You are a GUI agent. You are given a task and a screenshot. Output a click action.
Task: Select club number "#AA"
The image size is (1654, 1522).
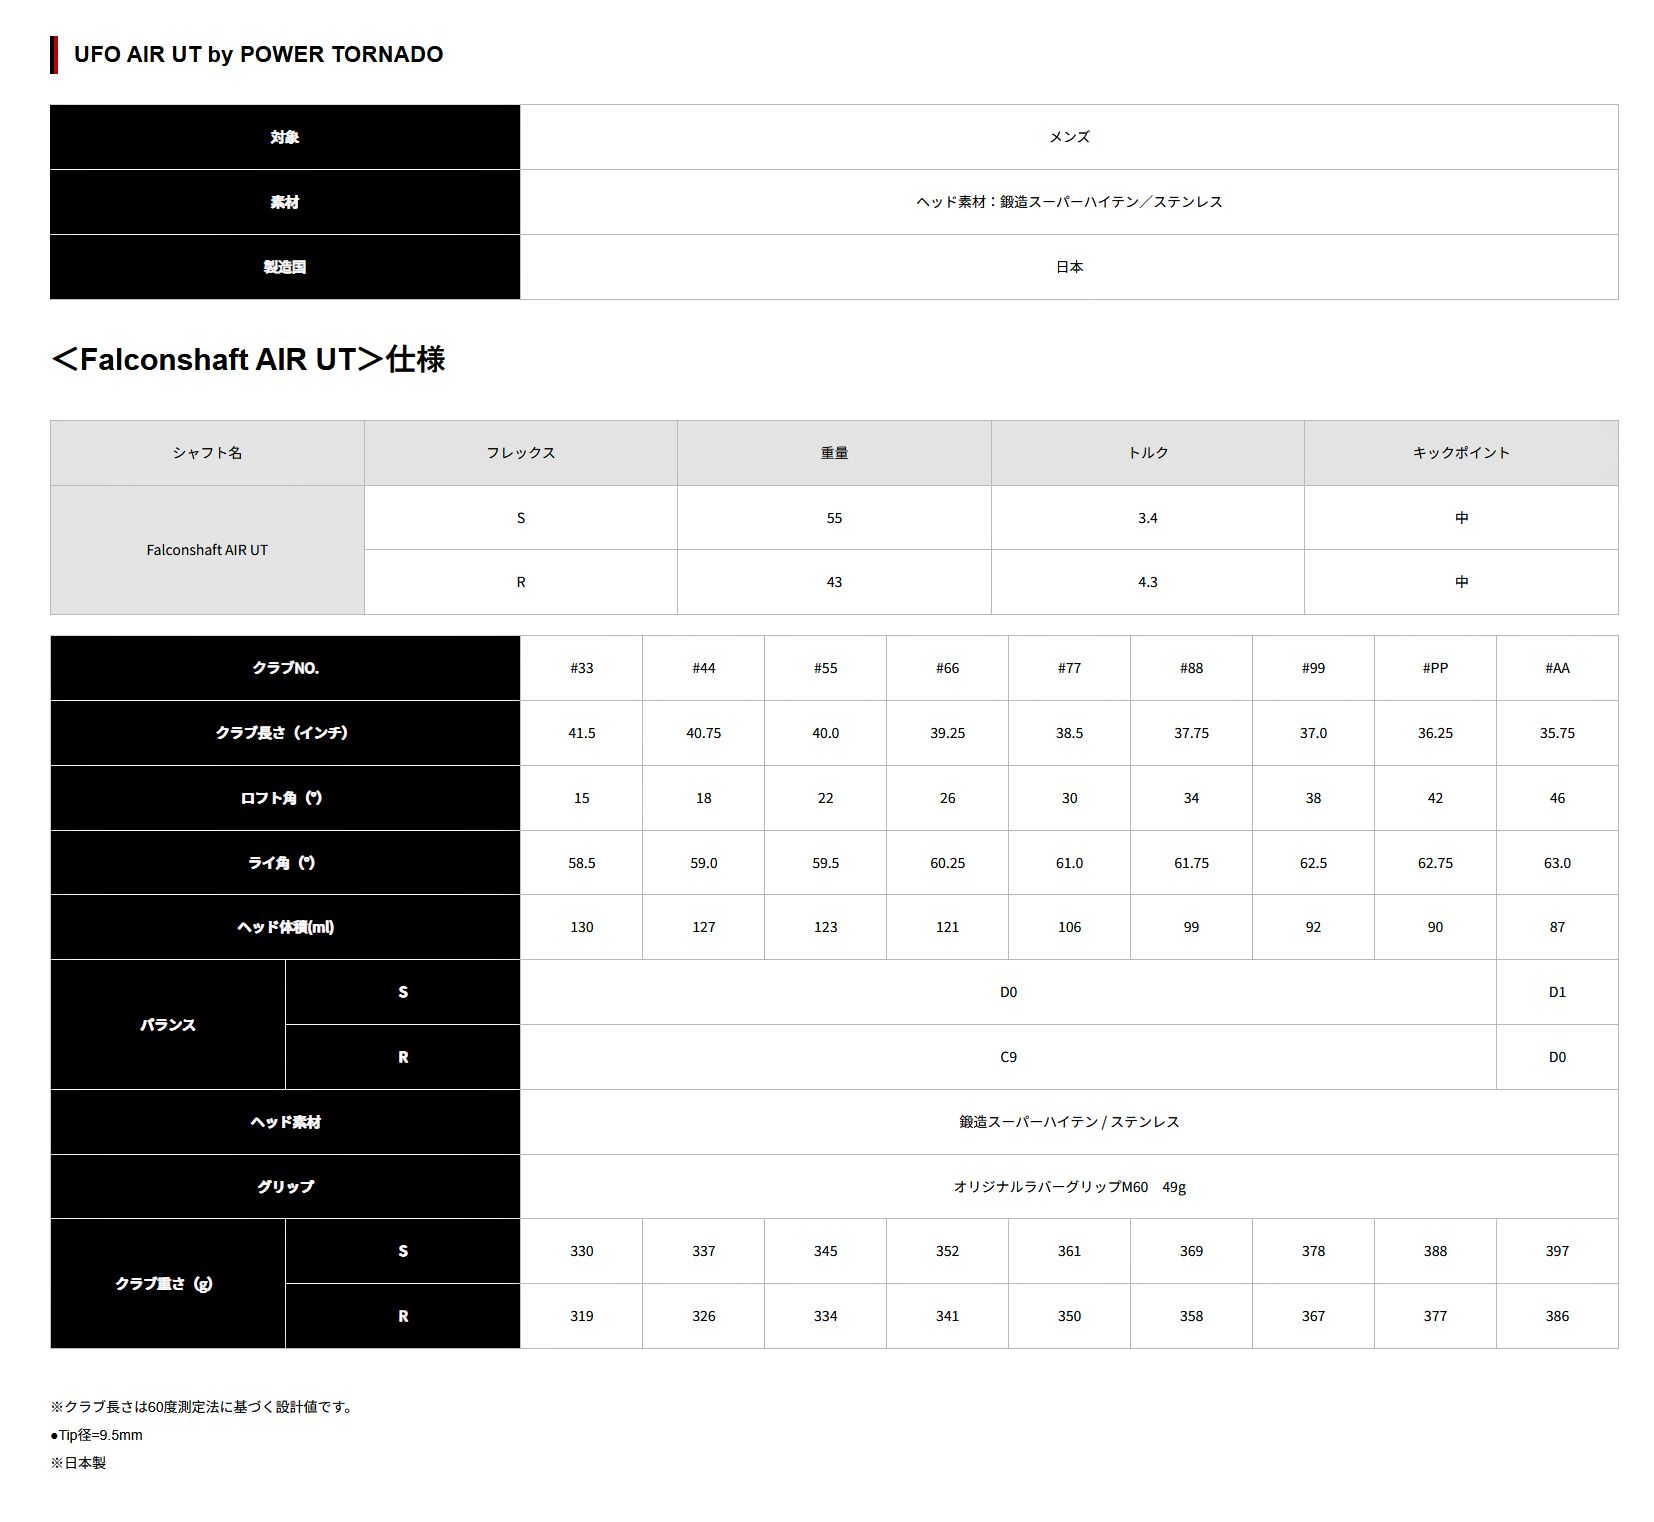(x=1557, y=668)
